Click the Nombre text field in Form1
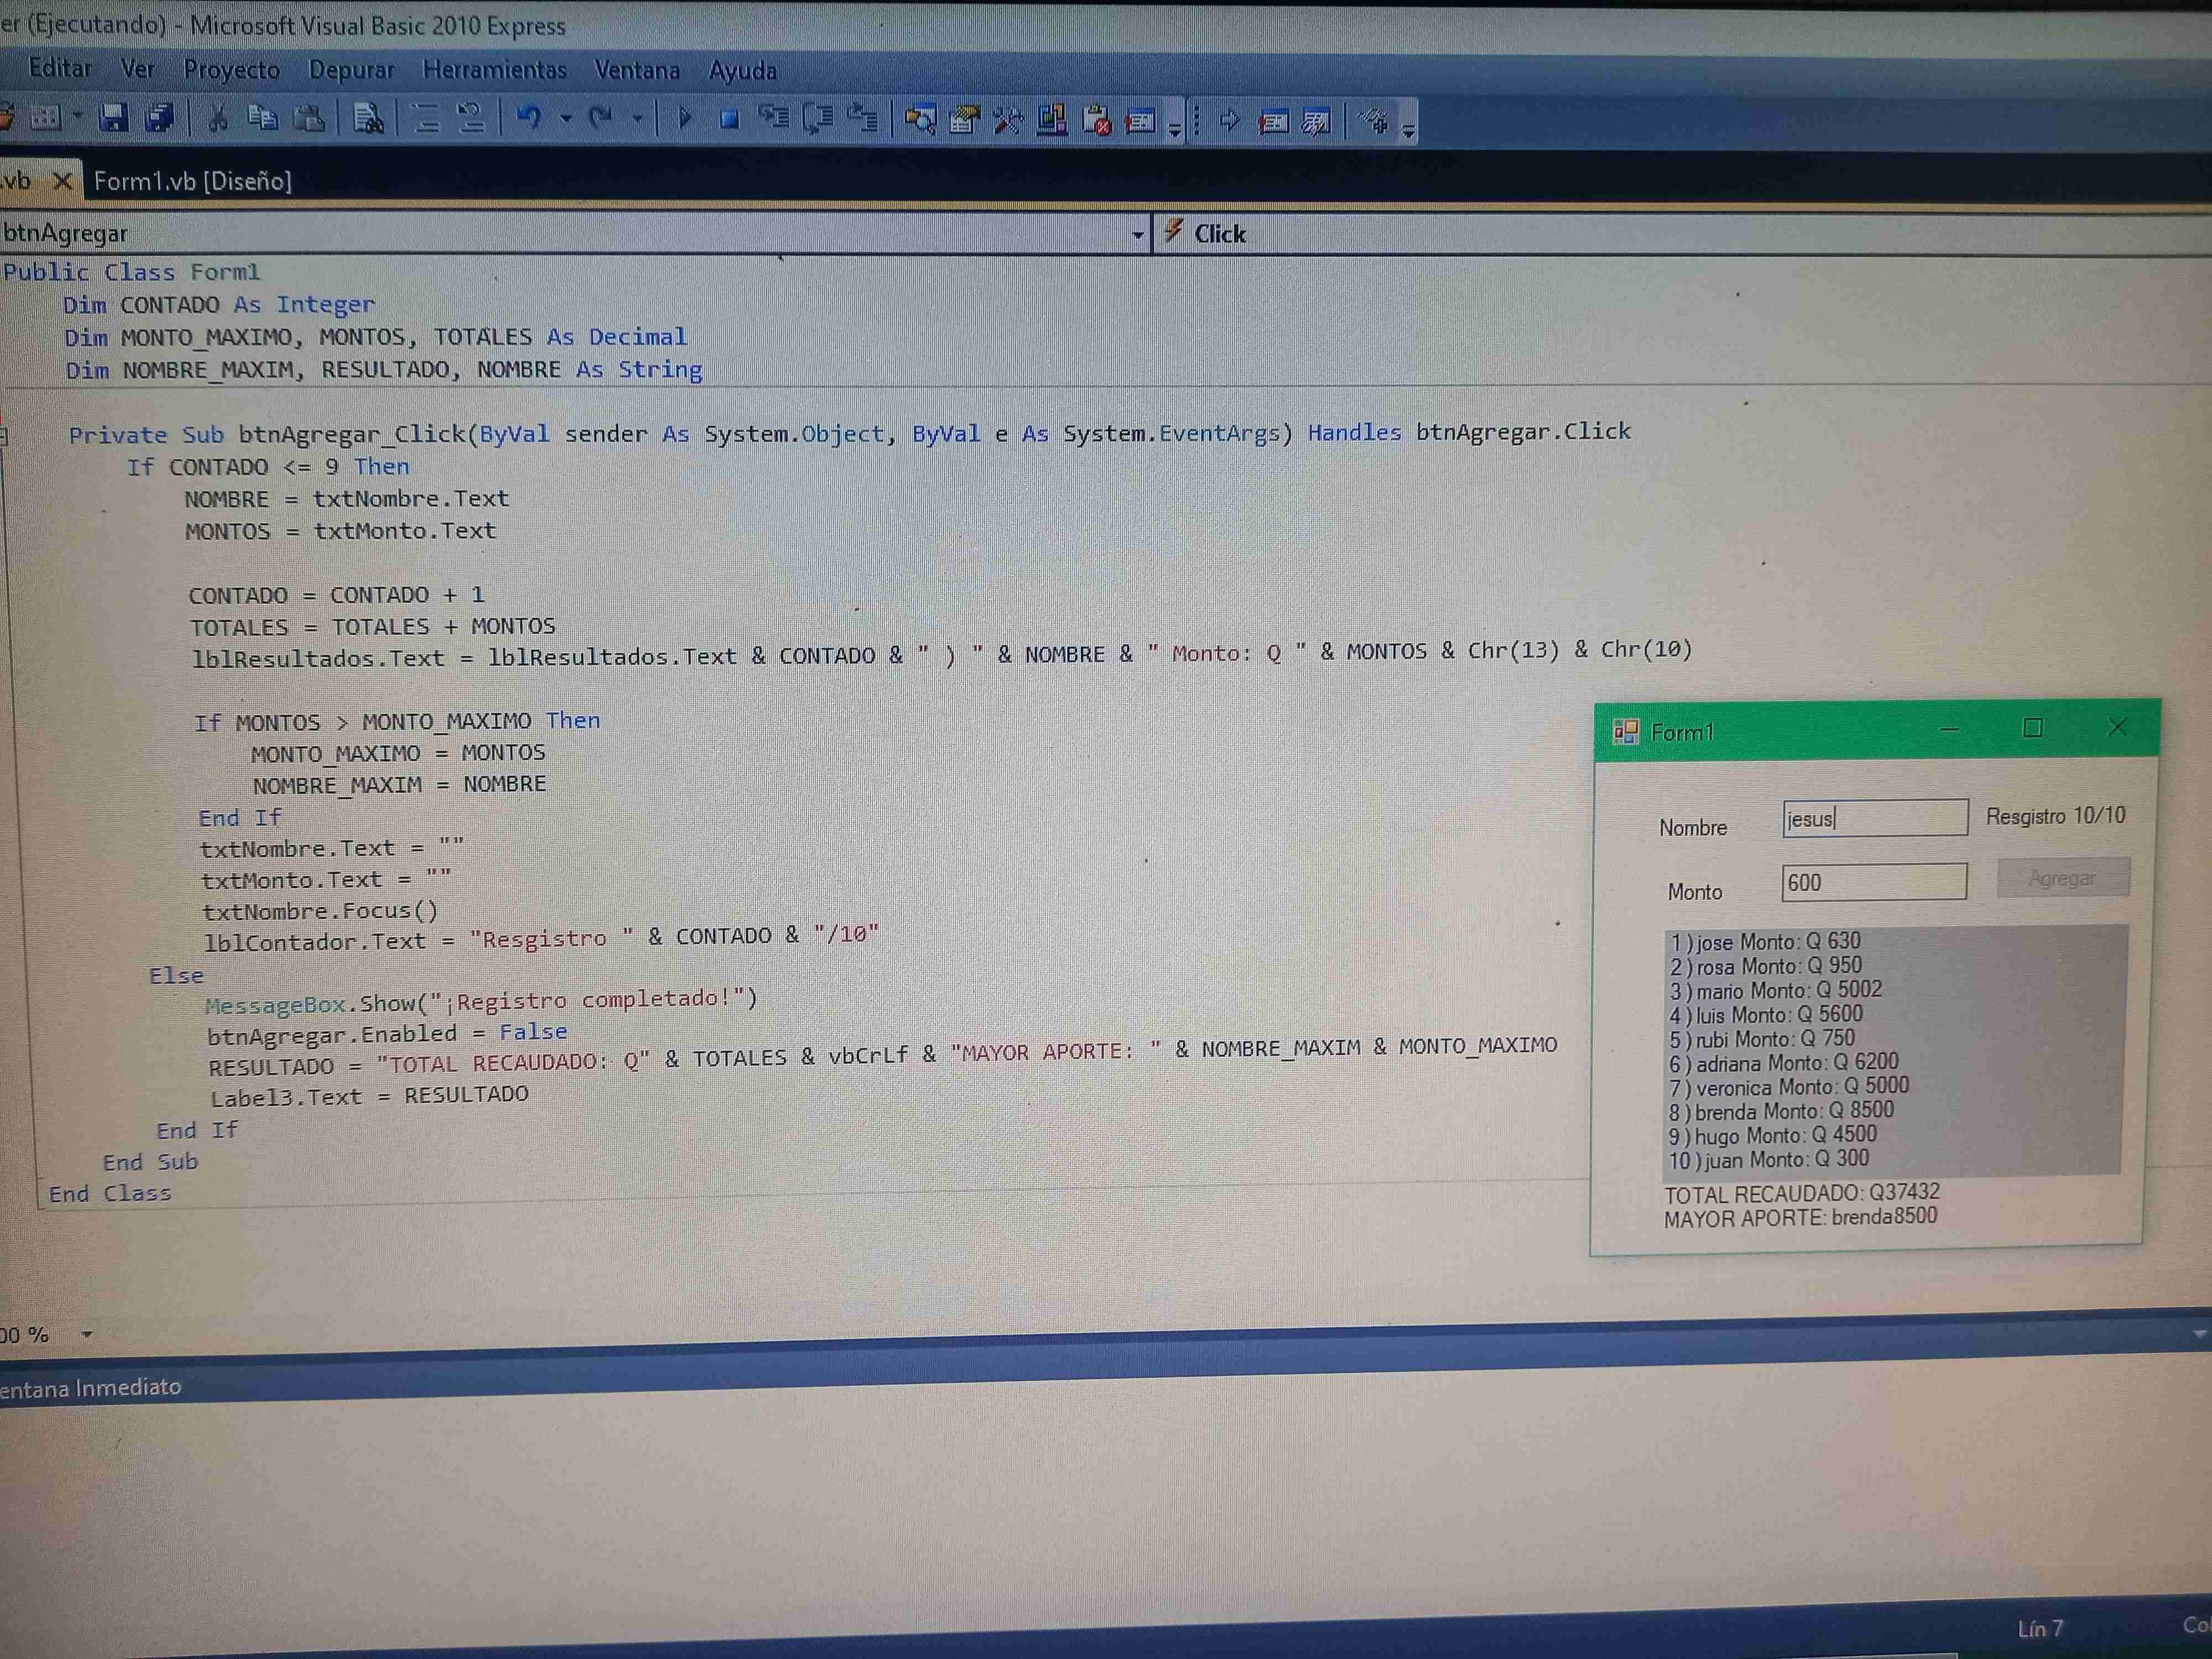This screenshot has height=1659, width=2212. click(x=1875, y=818)
